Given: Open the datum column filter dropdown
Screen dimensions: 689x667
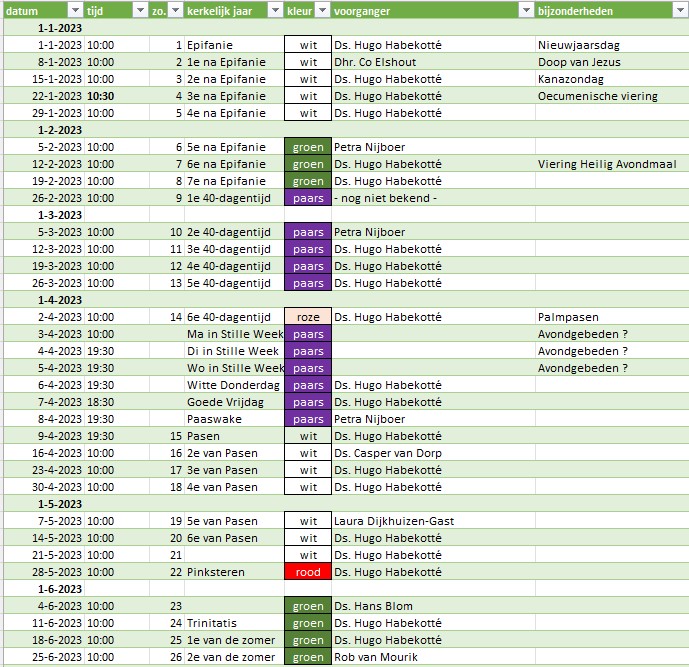Looking at the screenshot, I should pyautogui.click(x=75, y=11).
